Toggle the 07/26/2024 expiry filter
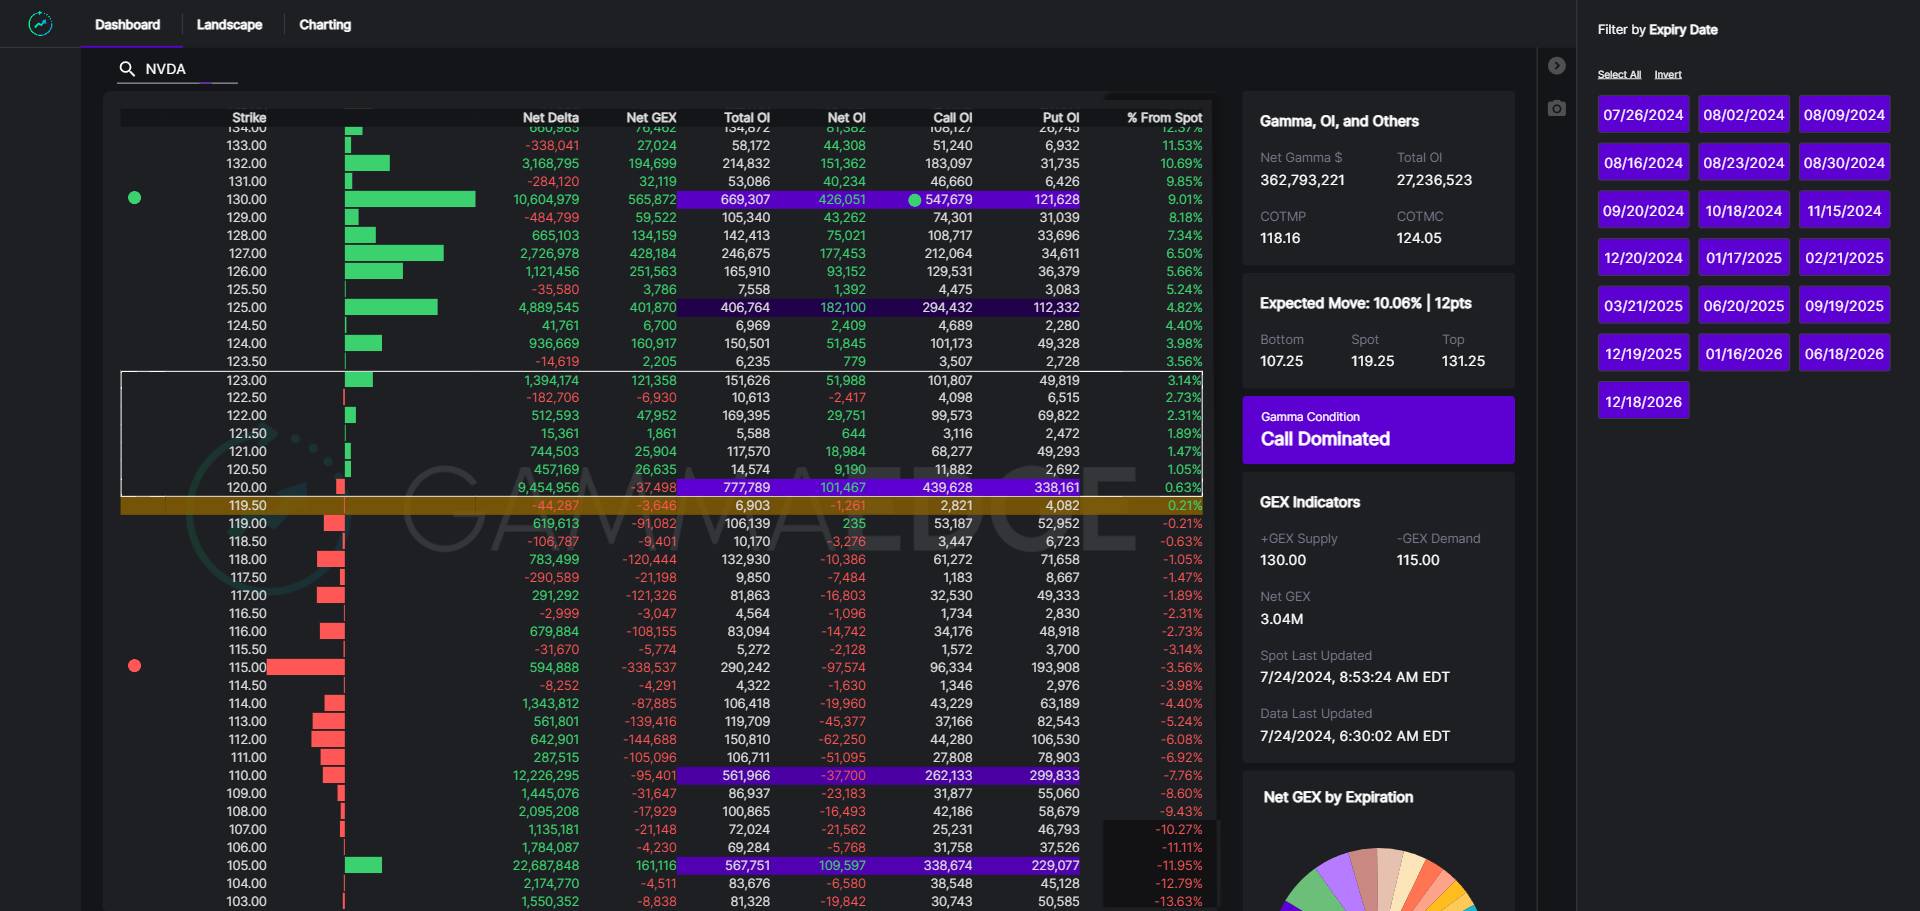The image size is (1920, 911). (1643, 115)
